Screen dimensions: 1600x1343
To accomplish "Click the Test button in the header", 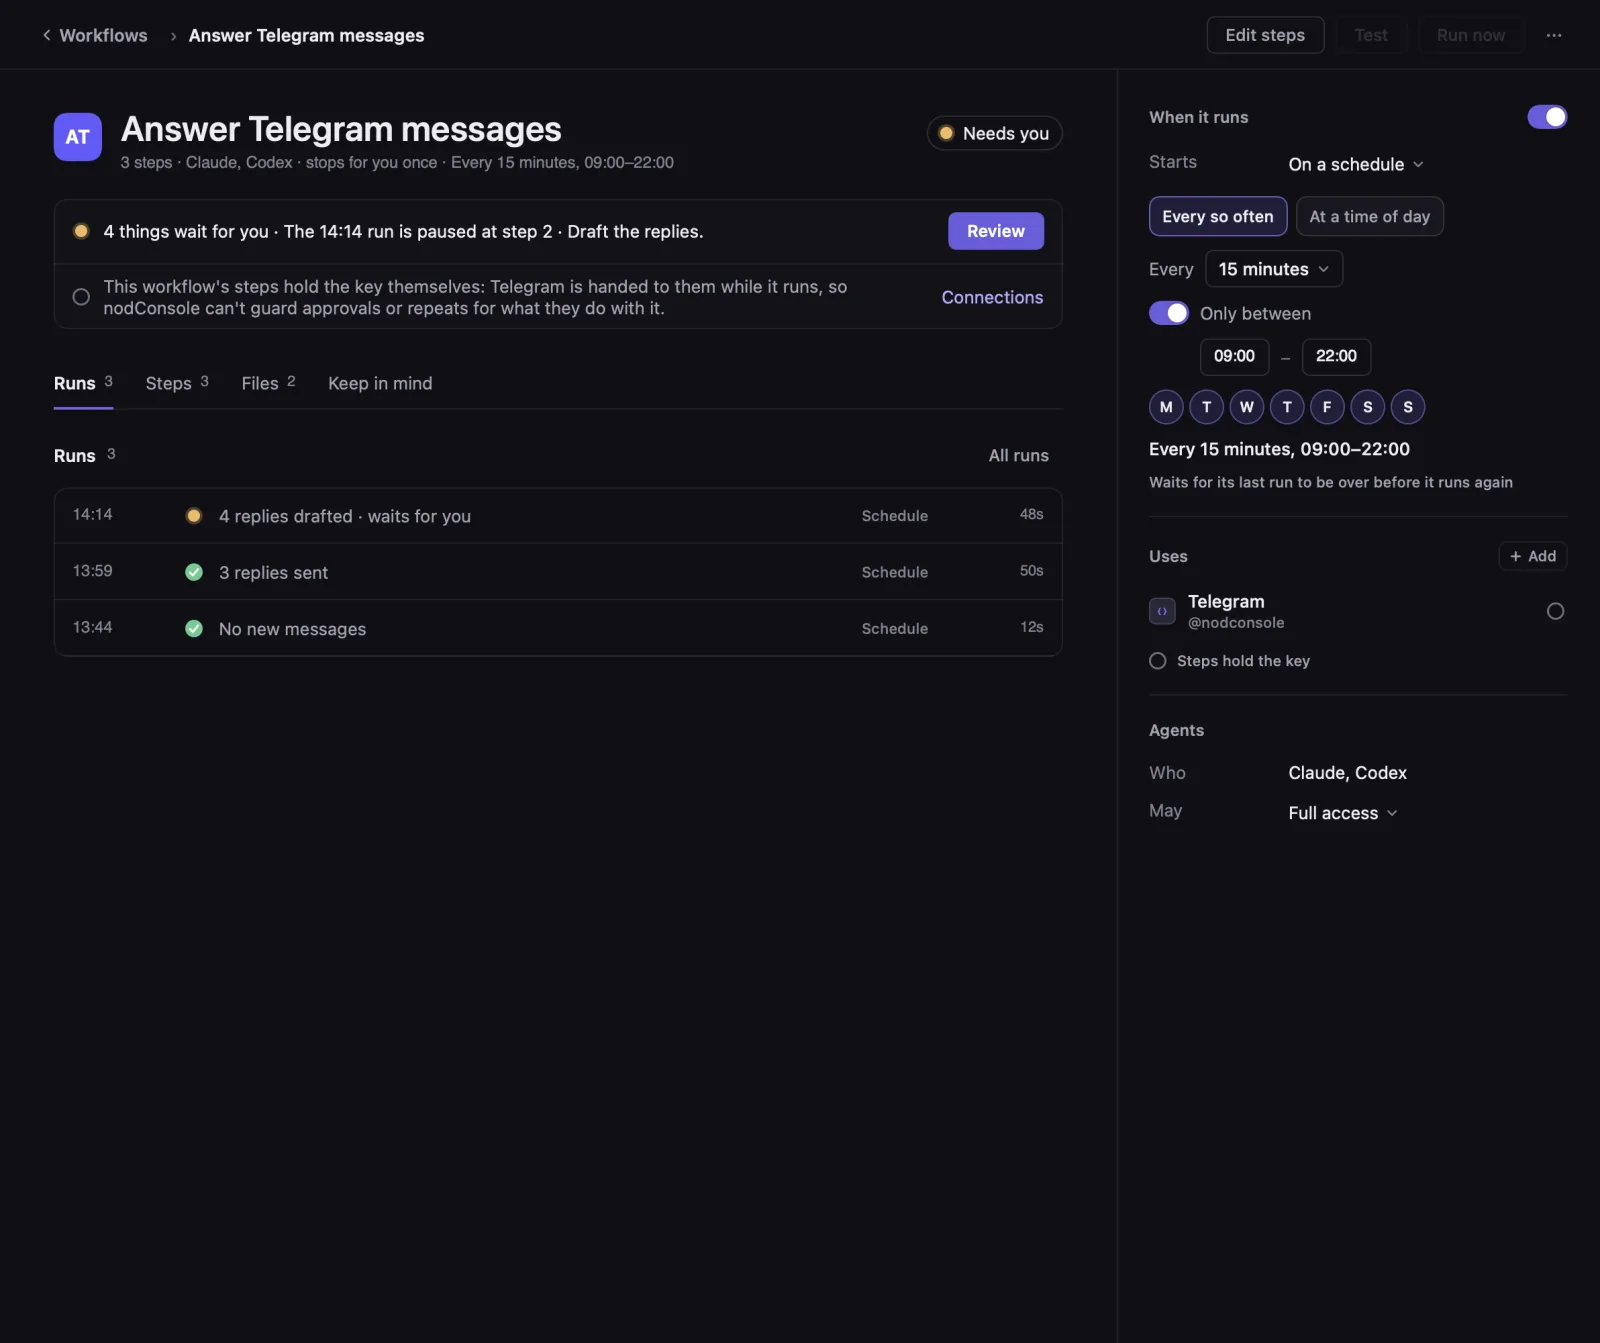I will coord(1371,35).
